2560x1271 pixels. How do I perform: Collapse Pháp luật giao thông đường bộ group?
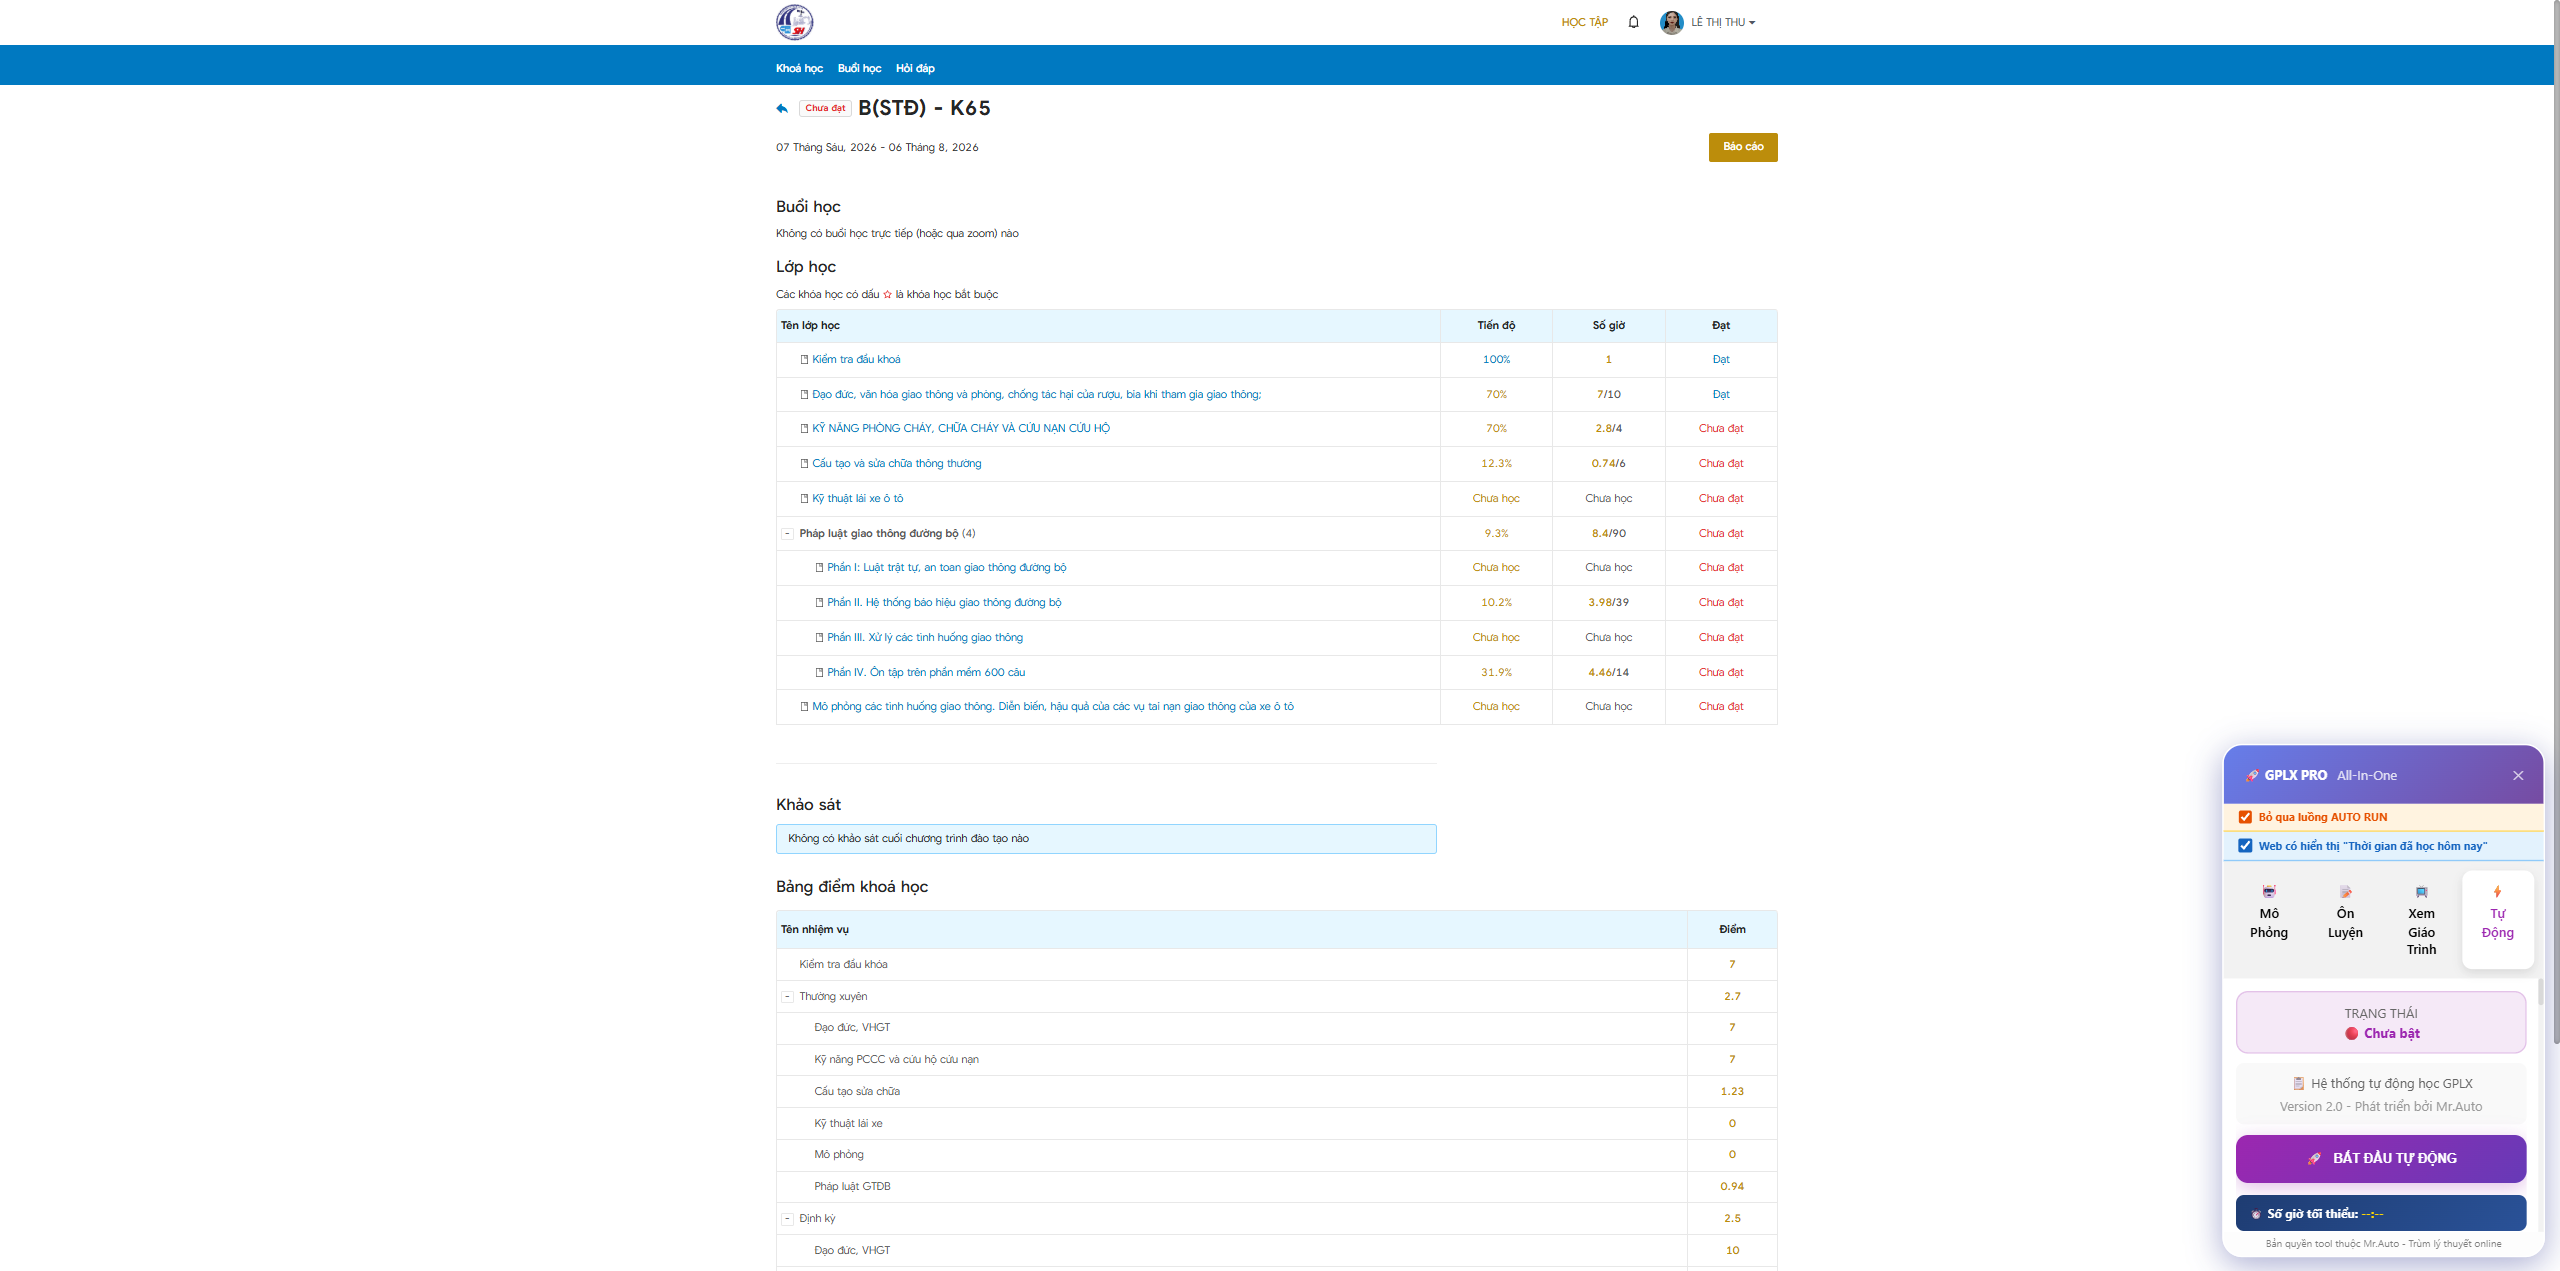point(787,533)
